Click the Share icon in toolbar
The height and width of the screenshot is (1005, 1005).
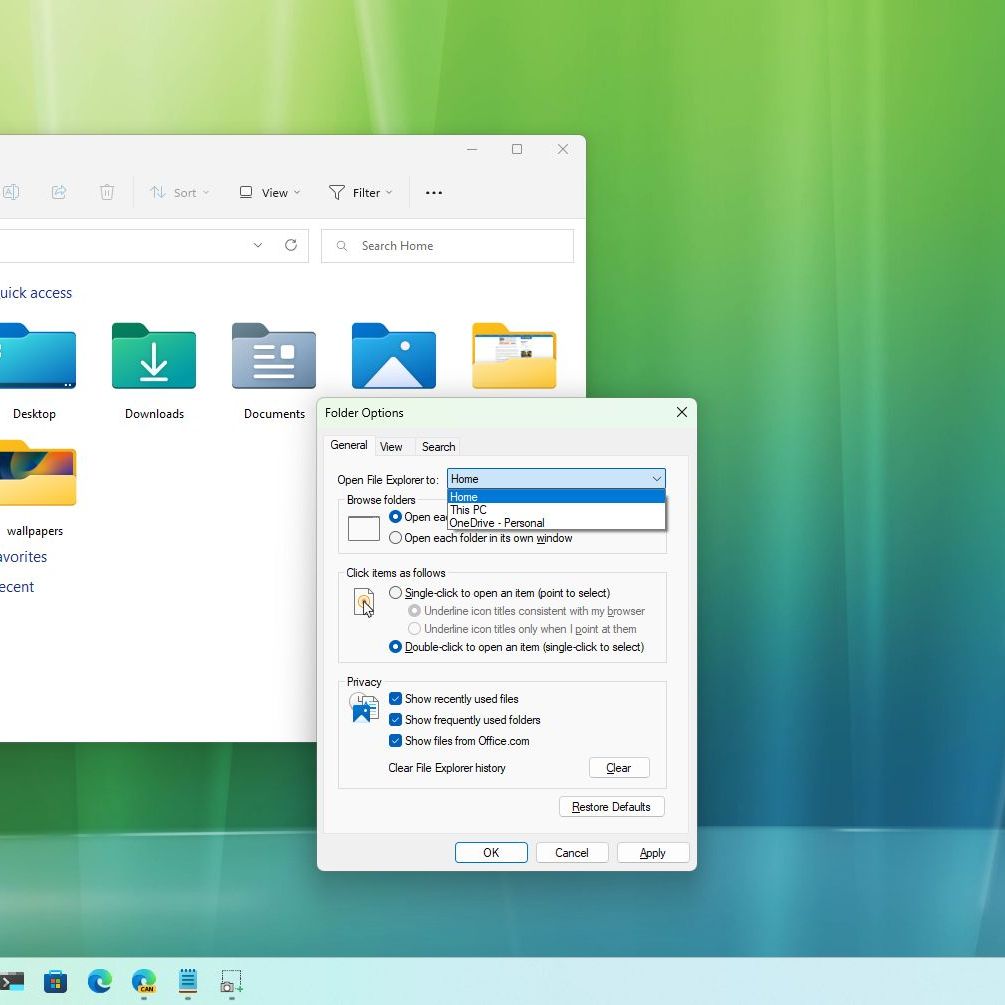coord(59,193)
